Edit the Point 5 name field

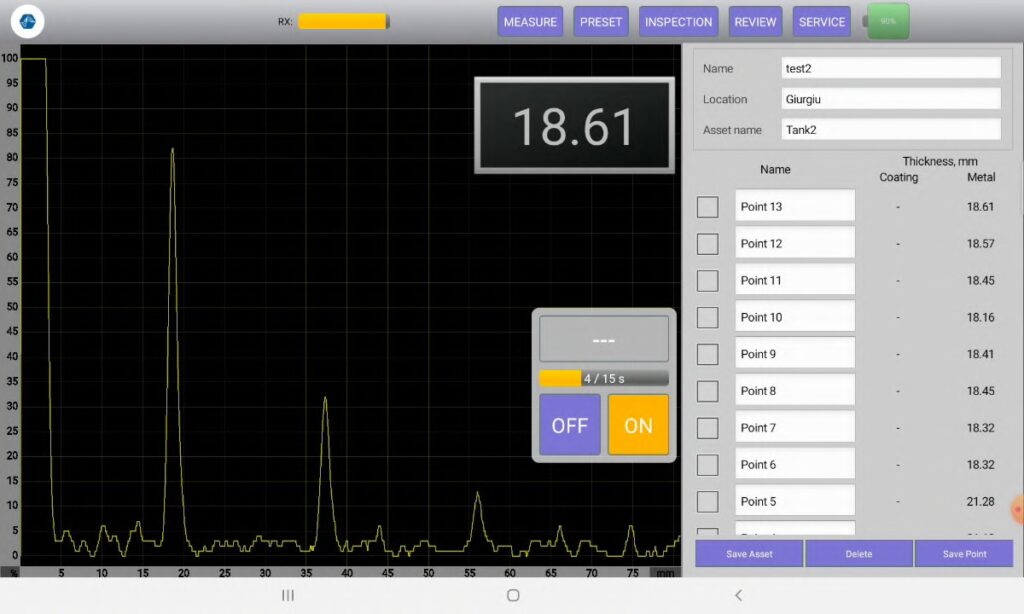click(795, 501)
